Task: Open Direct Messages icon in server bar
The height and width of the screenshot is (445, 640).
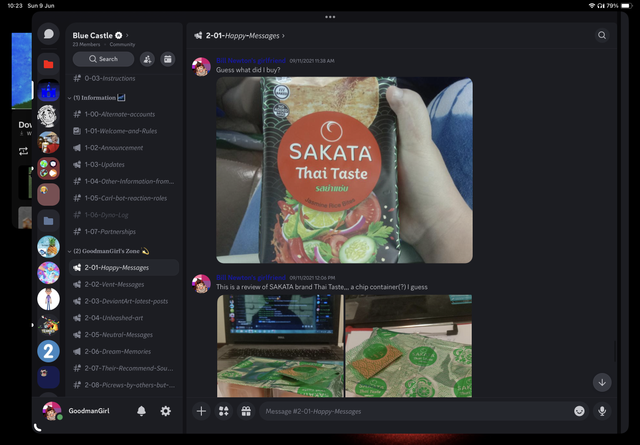Action: (49, 33)
